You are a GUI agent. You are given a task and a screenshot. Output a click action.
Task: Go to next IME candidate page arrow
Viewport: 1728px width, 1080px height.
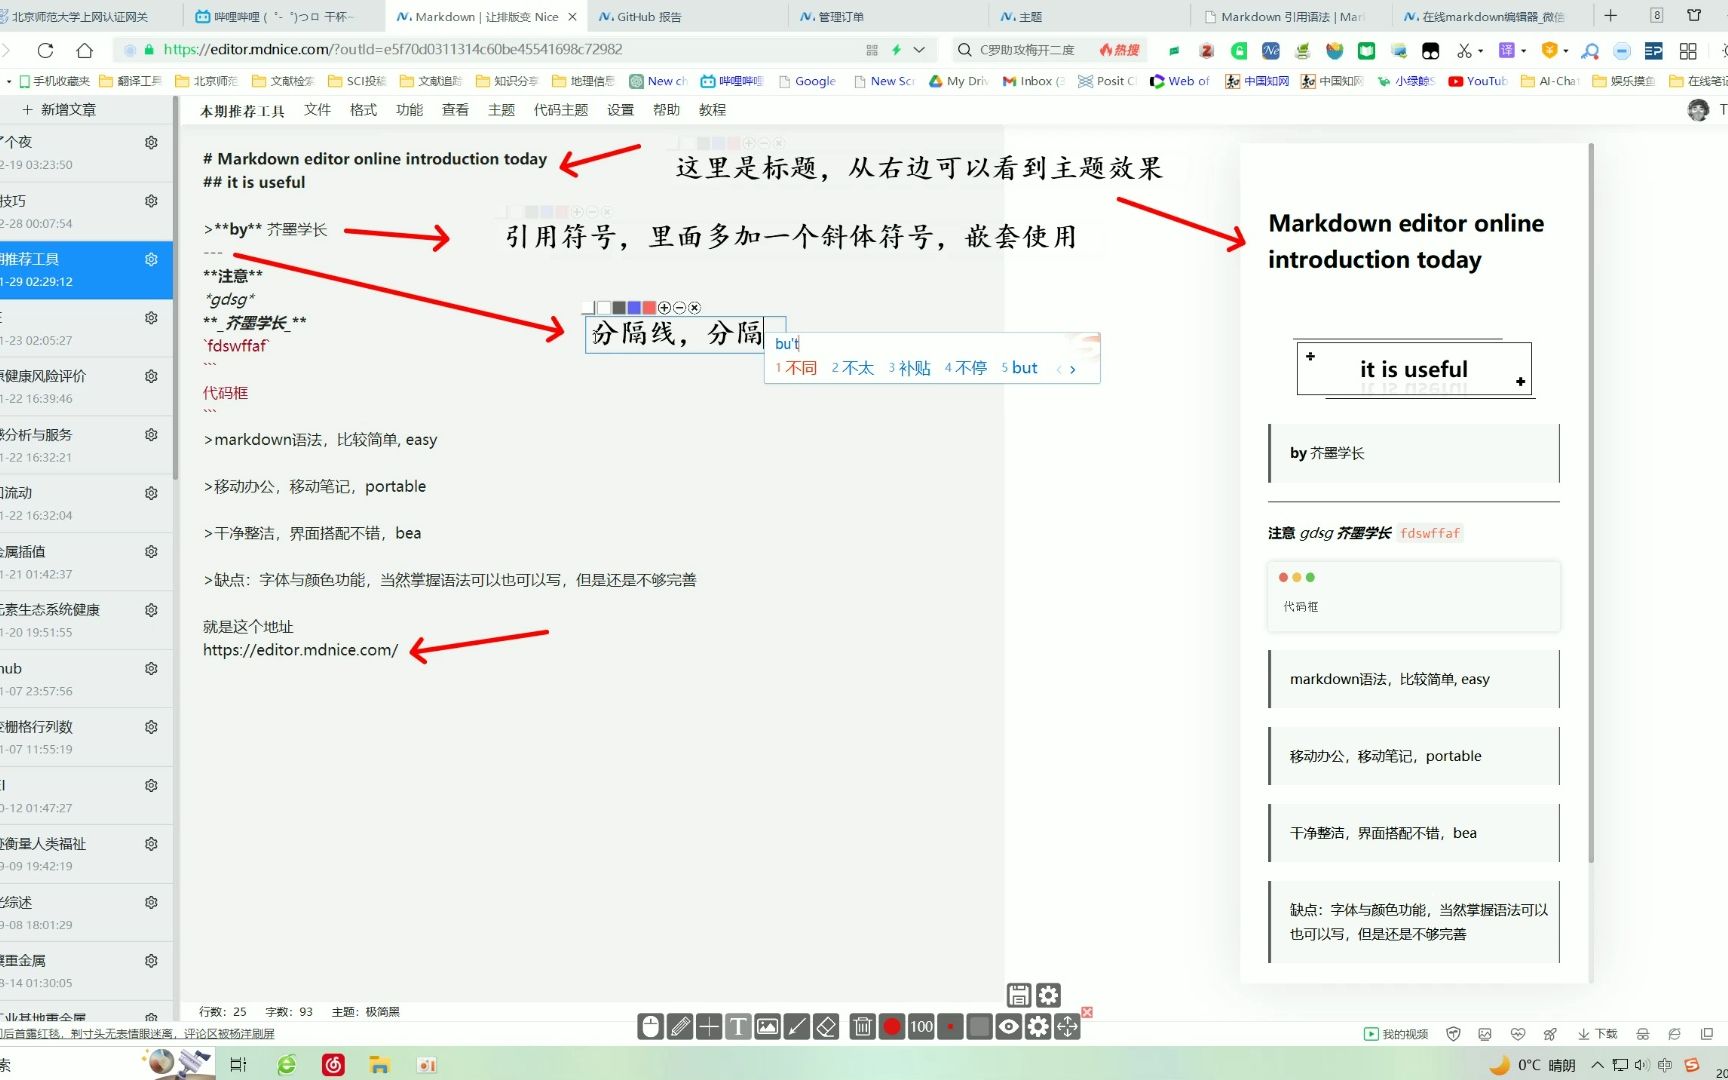click(1073, 369)
